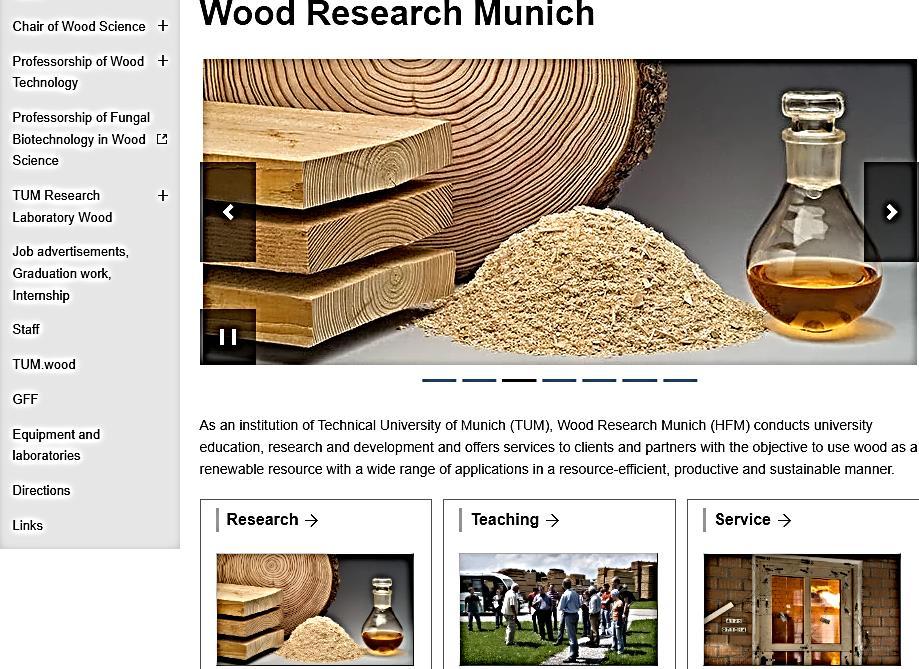The width and height of the screenshot is (919, 669).
Task: Click the arrow icon next to Teaching
Action: (552, 520)
